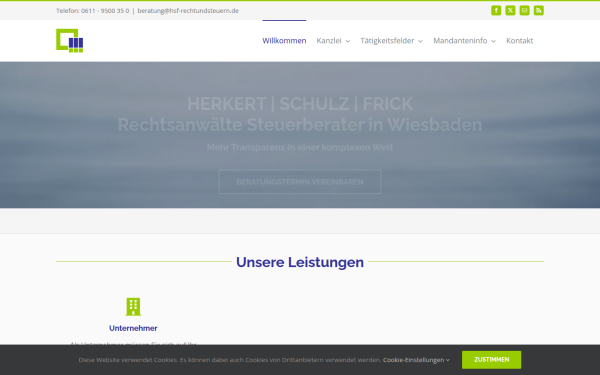Click the email envelope social icon

pos(524,10)
